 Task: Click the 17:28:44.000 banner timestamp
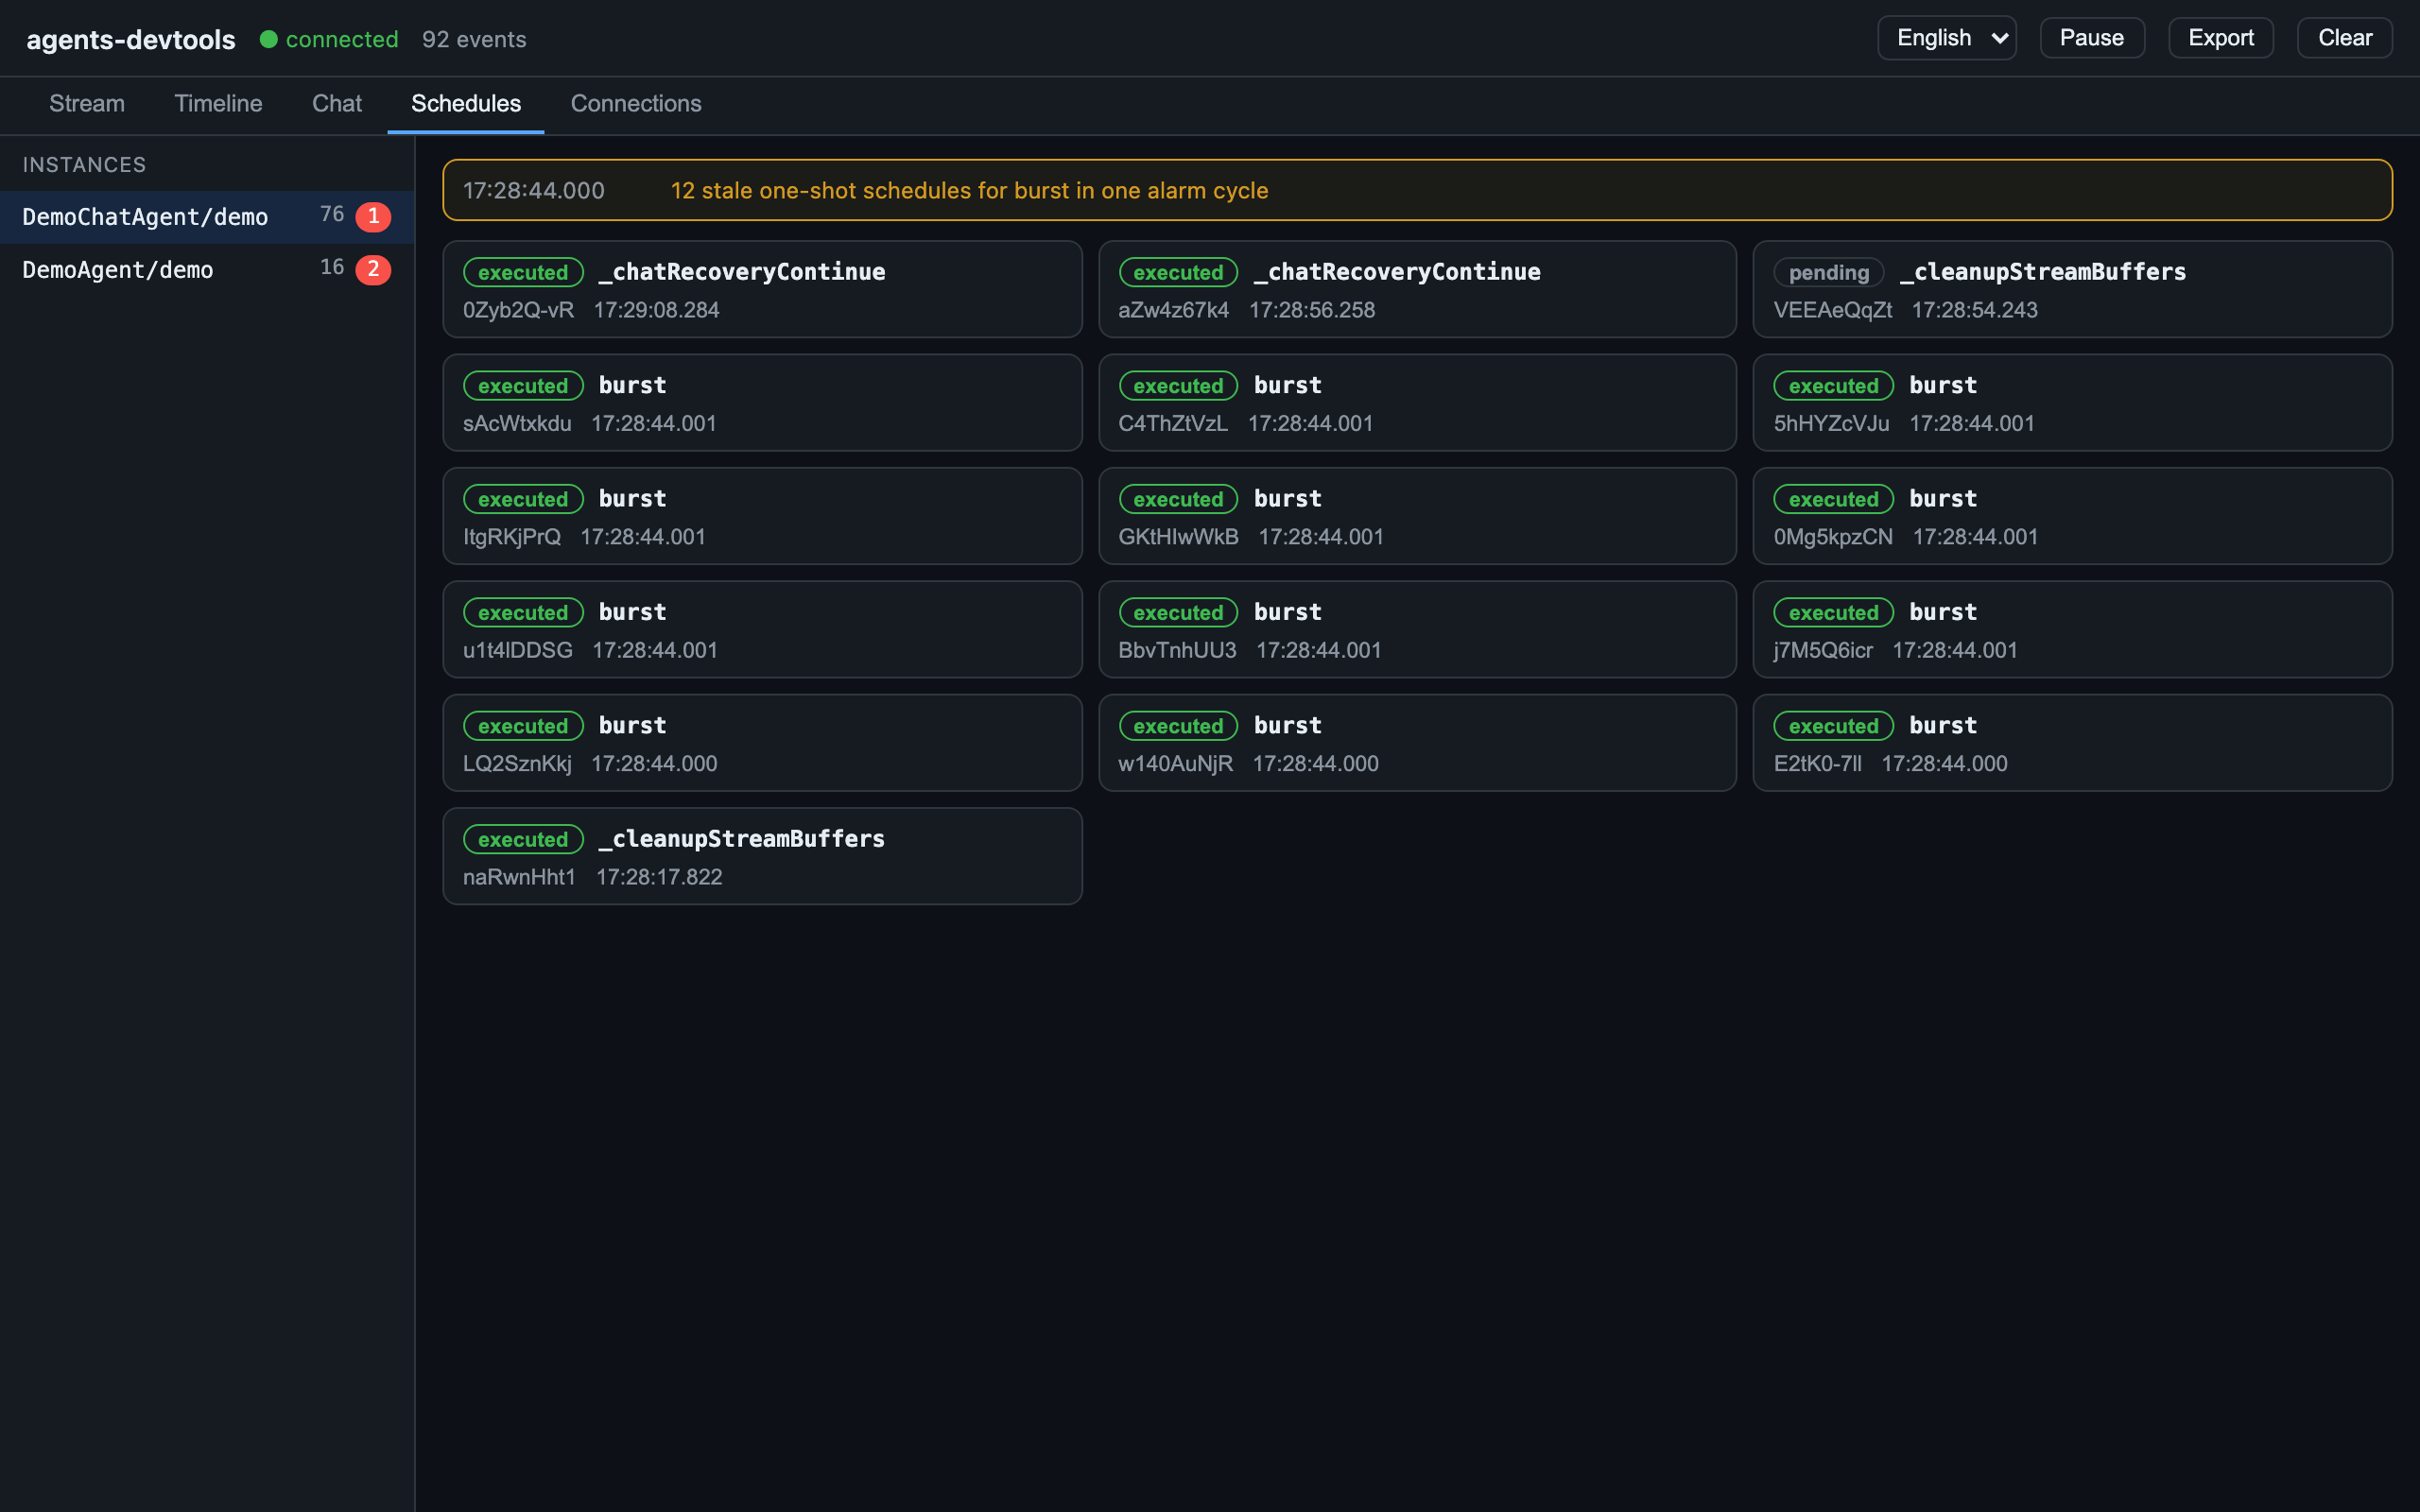pos(534,191)
